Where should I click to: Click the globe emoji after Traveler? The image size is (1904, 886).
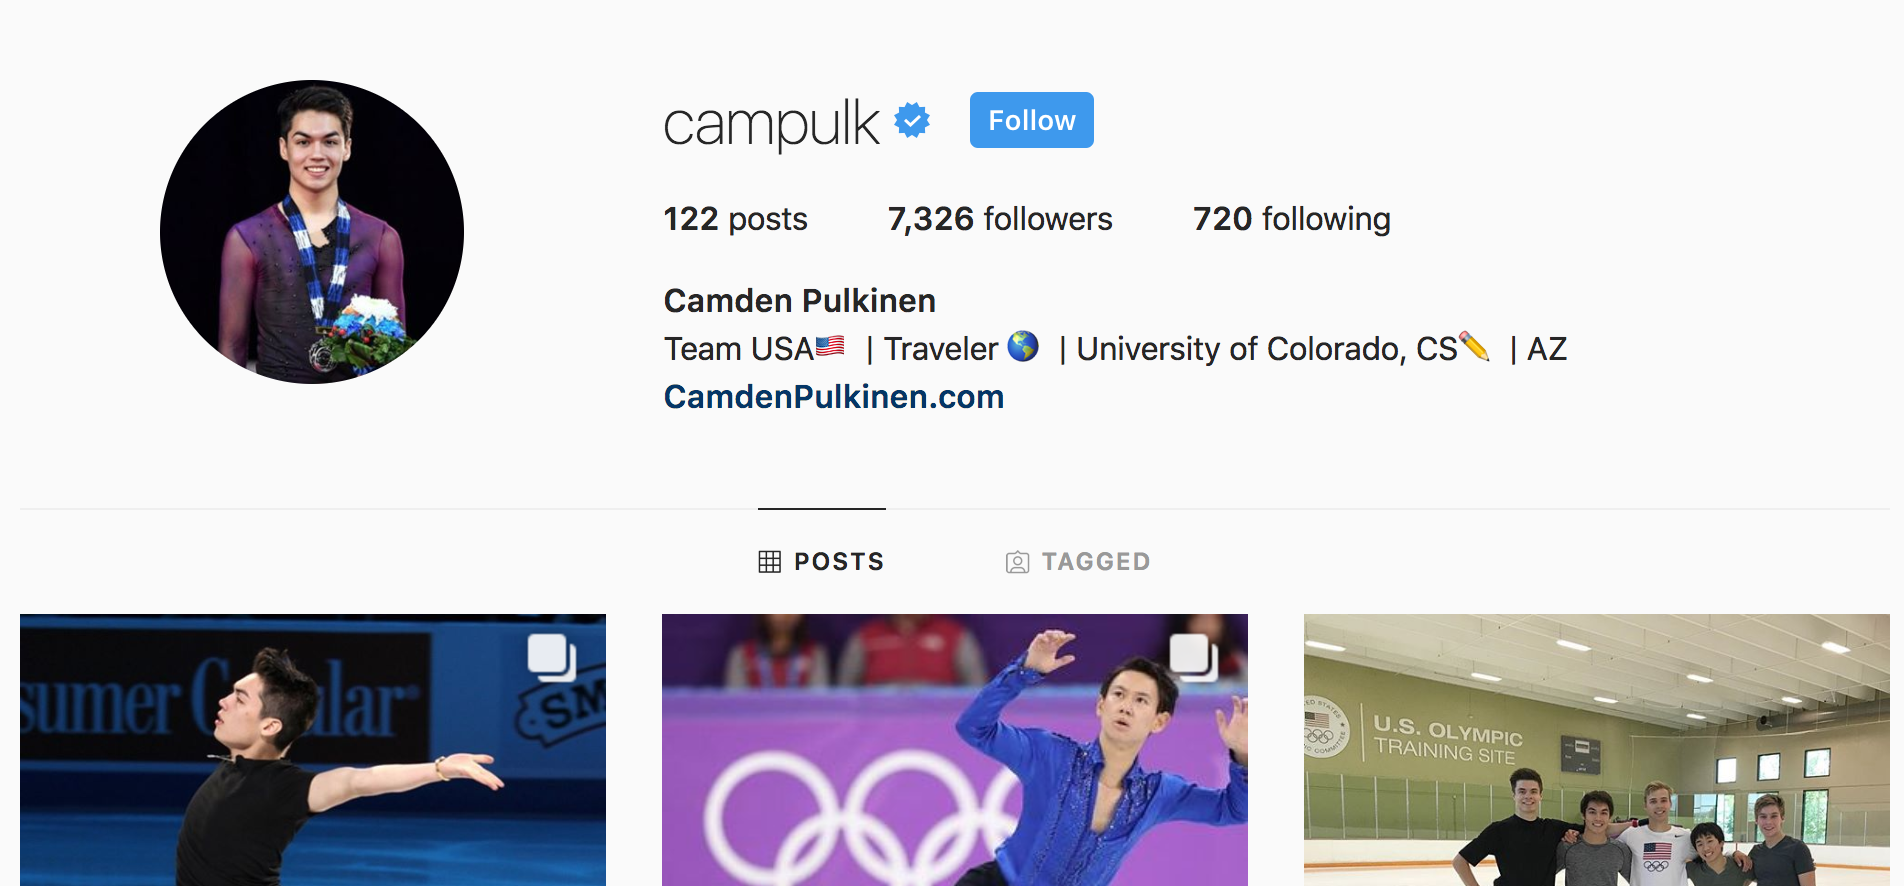(1022, 346)
